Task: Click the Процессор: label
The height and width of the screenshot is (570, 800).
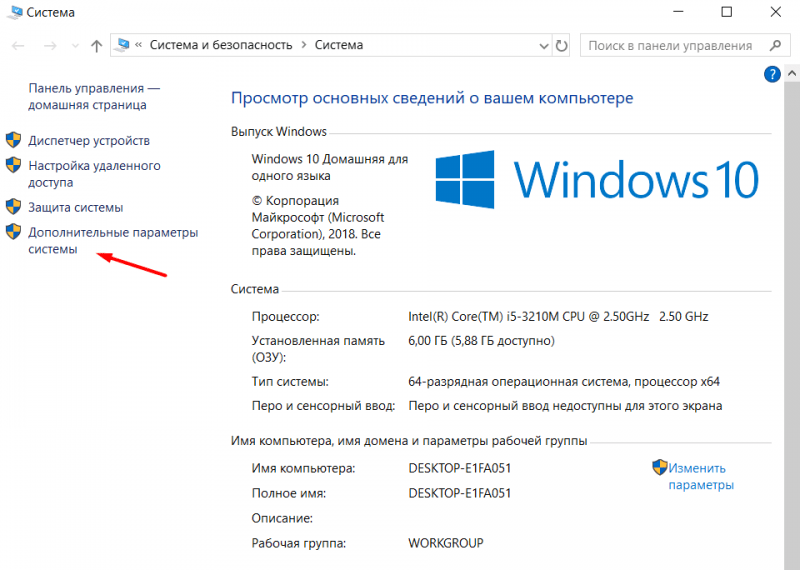Action: coord(285,316)
